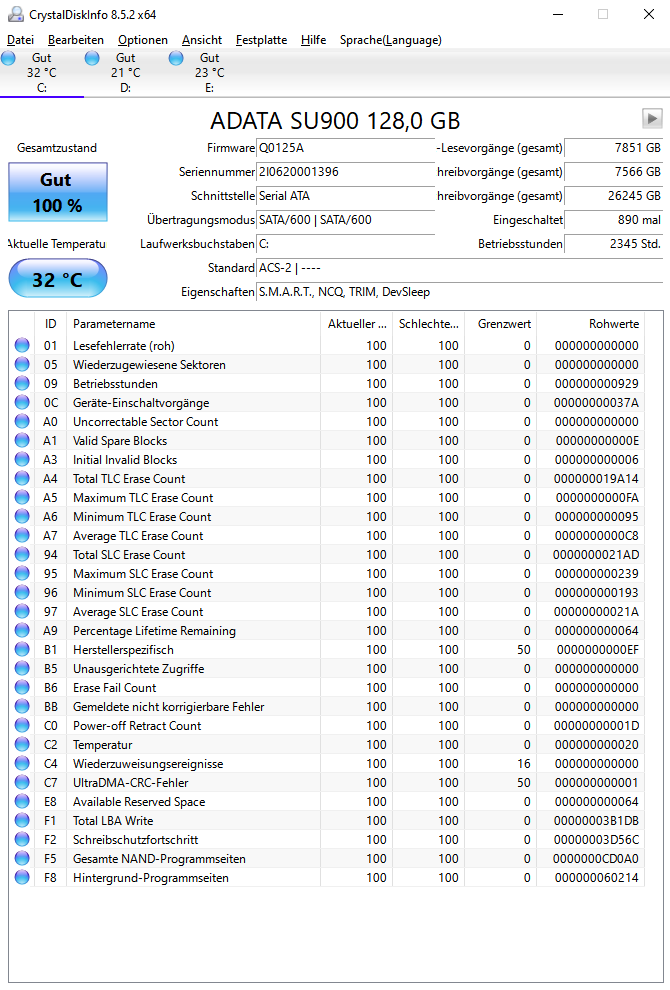Click status orb for Average TLC Erase Count
670x990 pixels.
point(22,535)
